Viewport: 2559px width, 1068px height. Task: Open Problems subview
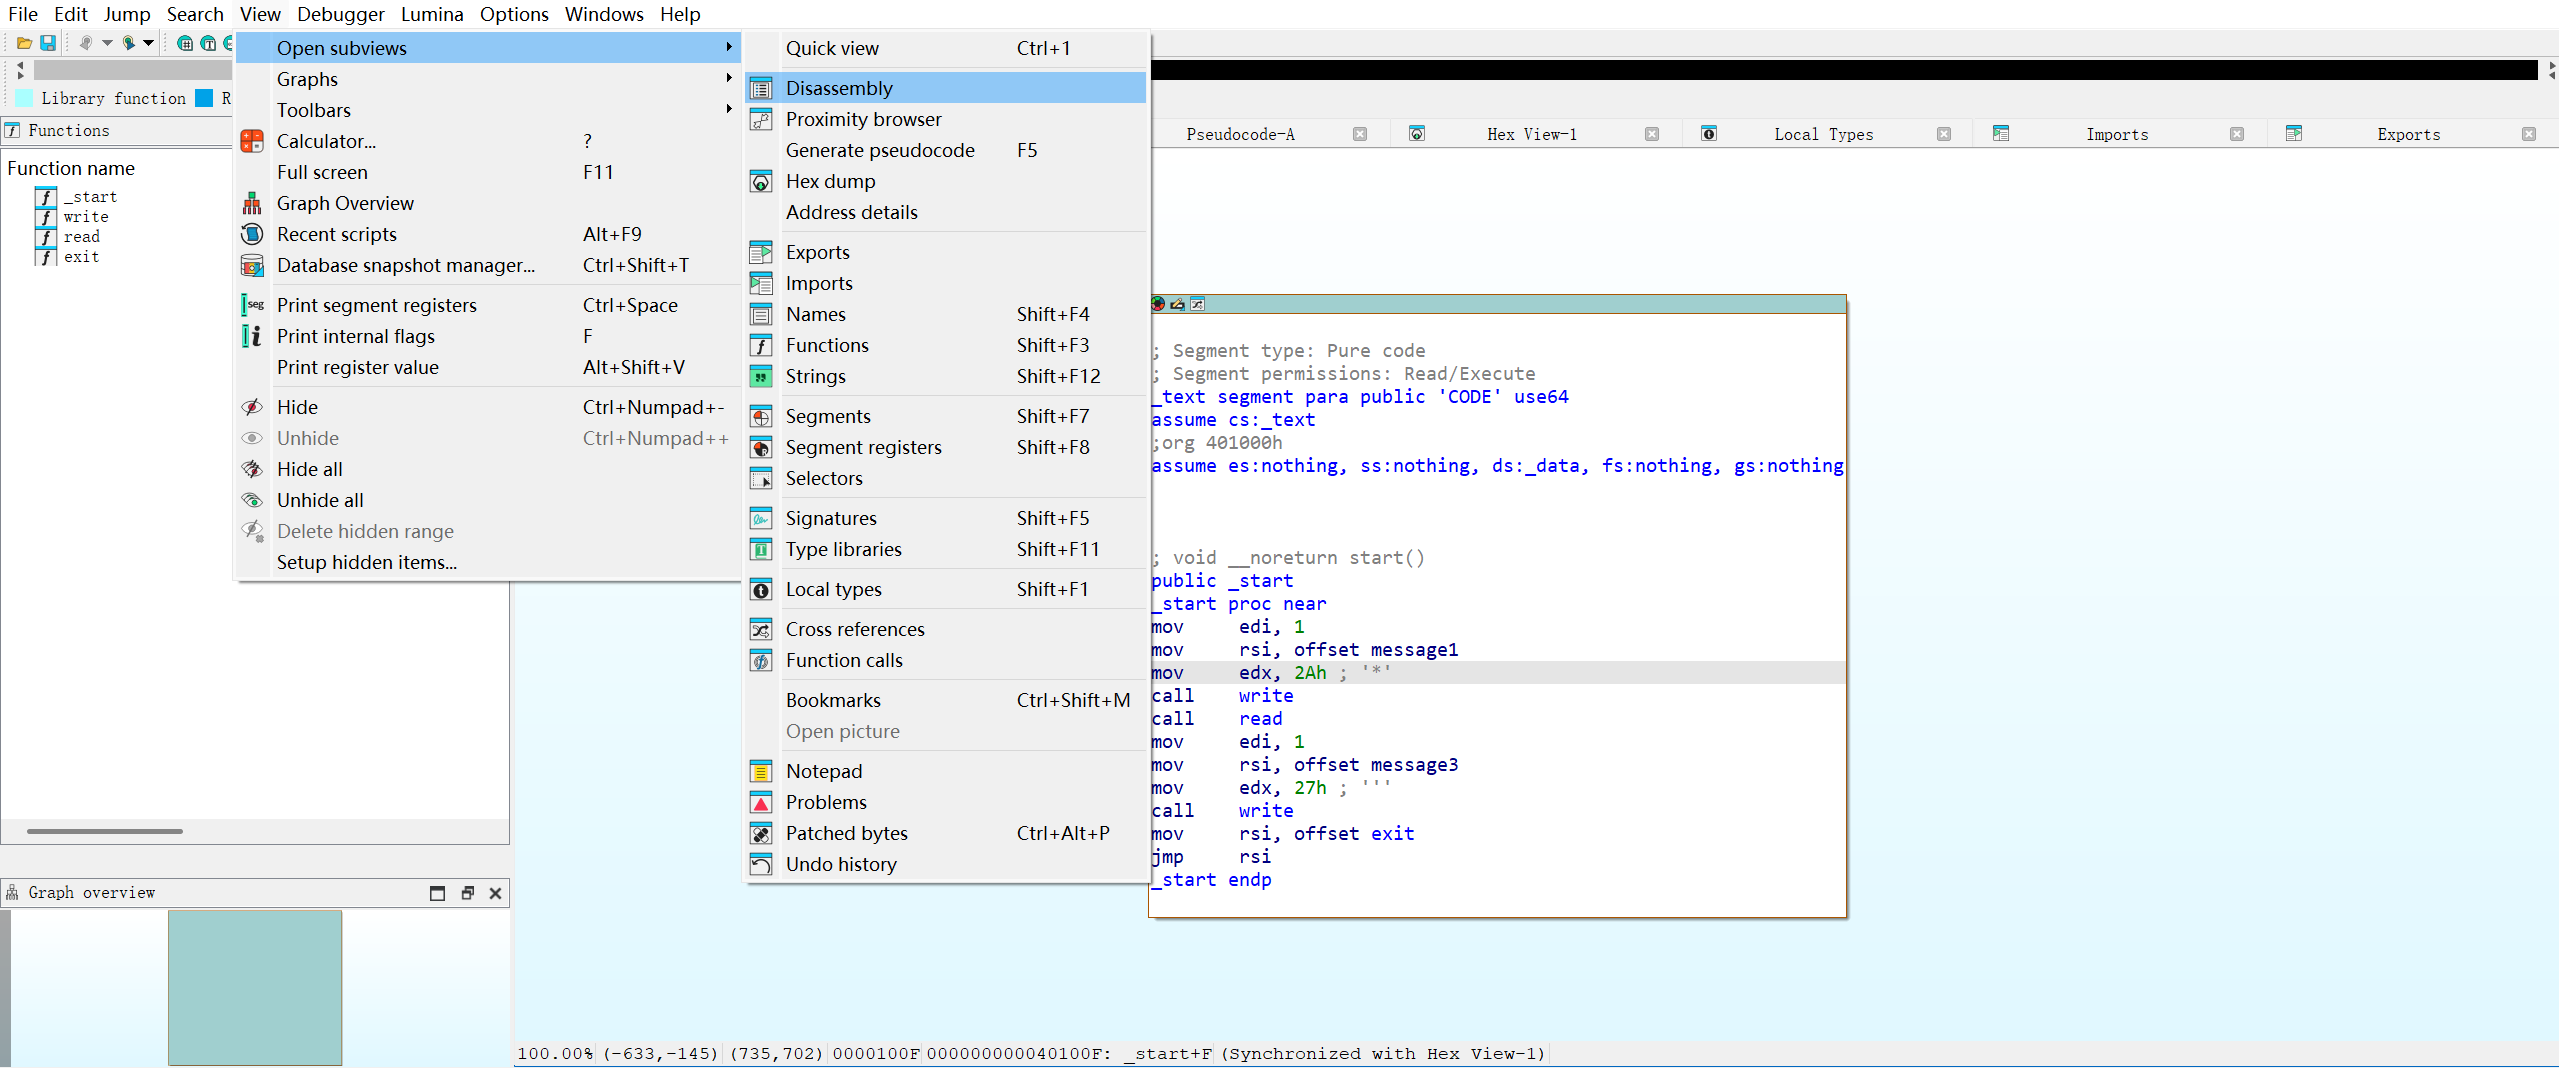click(x=946, y=802)
